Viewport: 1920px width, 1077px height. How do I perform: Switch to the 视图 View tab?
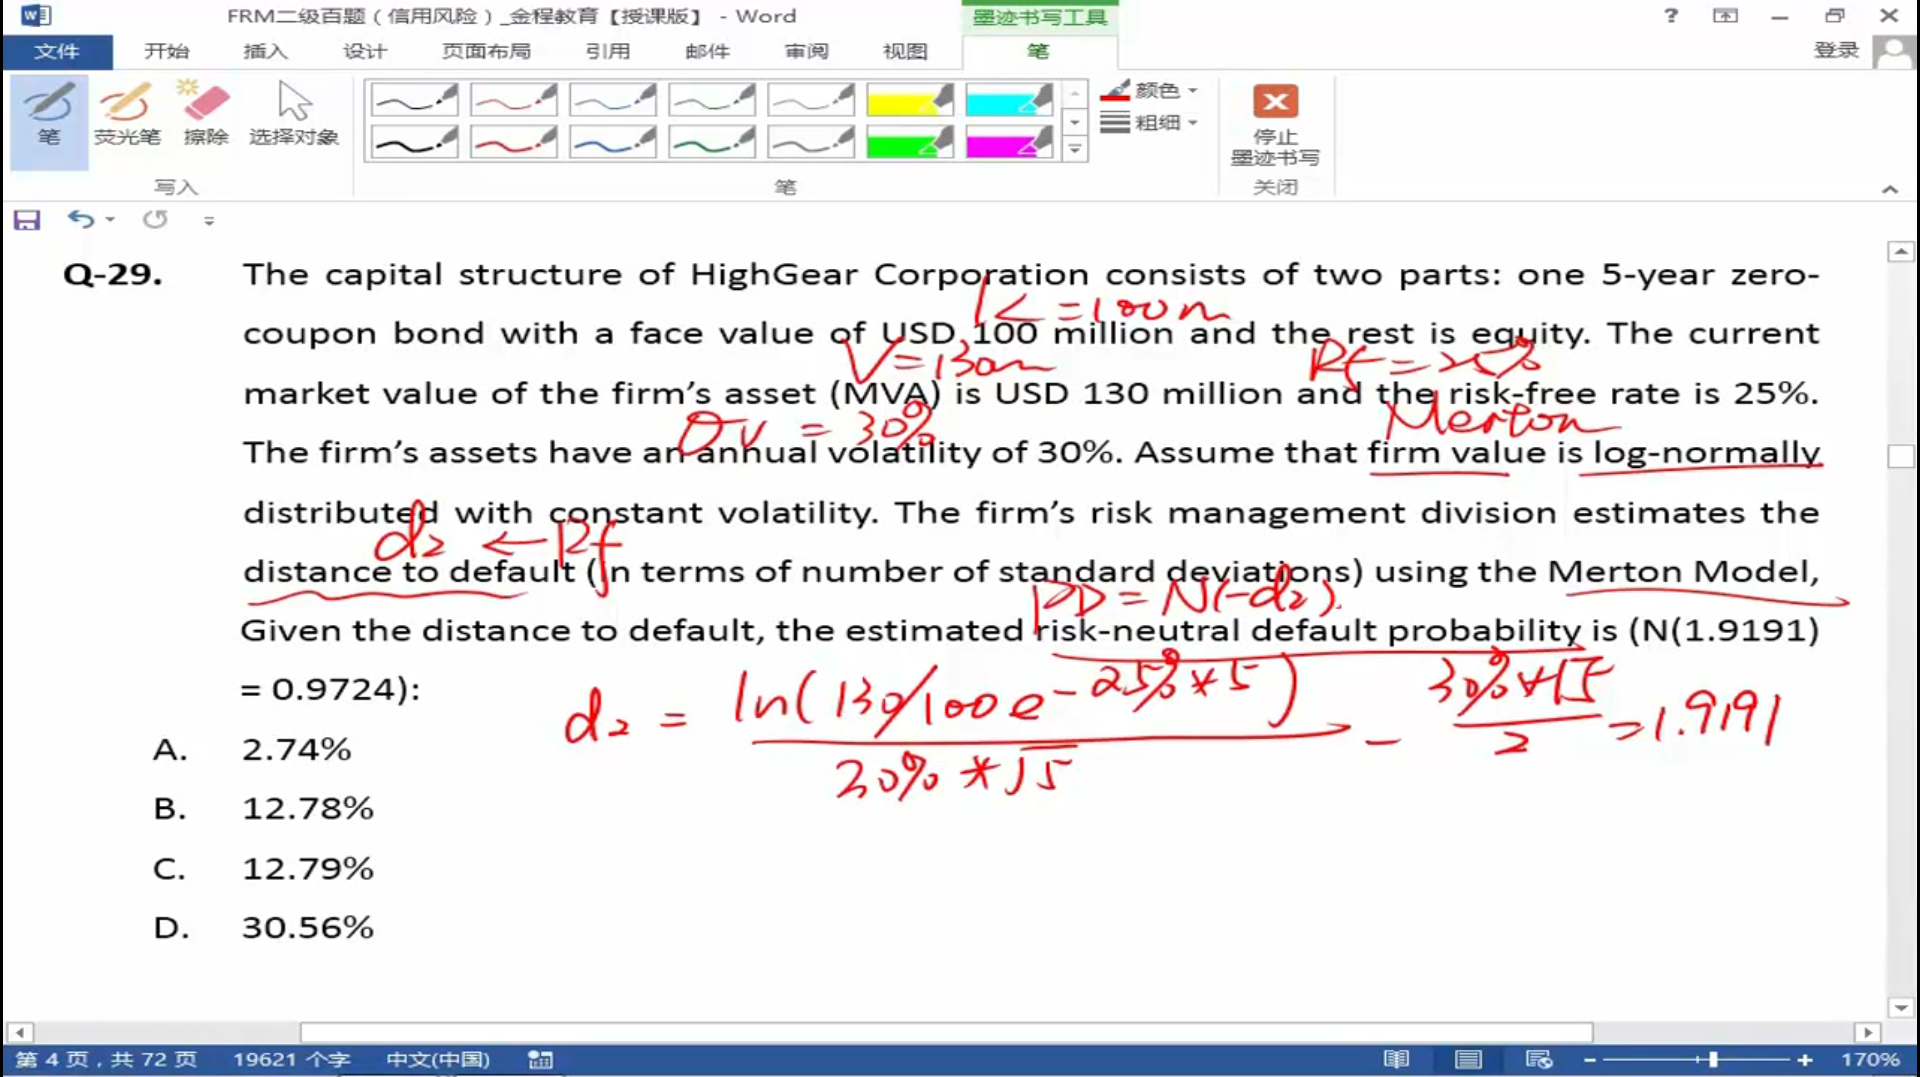[x=905, y=51]
